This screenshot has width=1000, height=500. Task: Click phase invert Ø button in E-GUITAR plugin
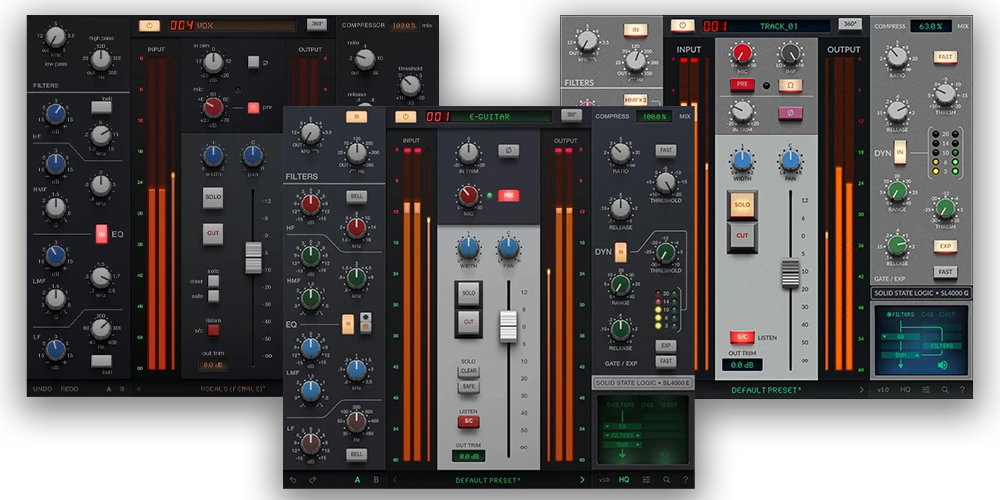pos(508,151)
